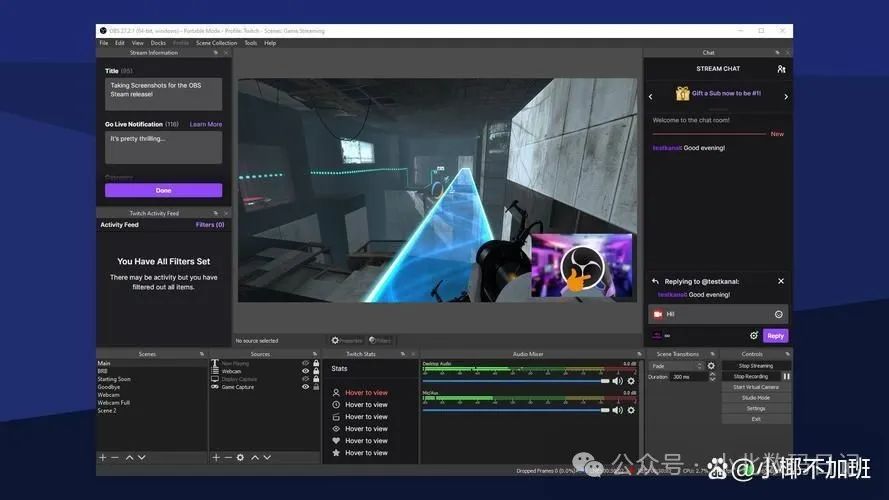Open the Fade transition properties gear
Screen dimensions: 889x500
[x=712, y=366]
